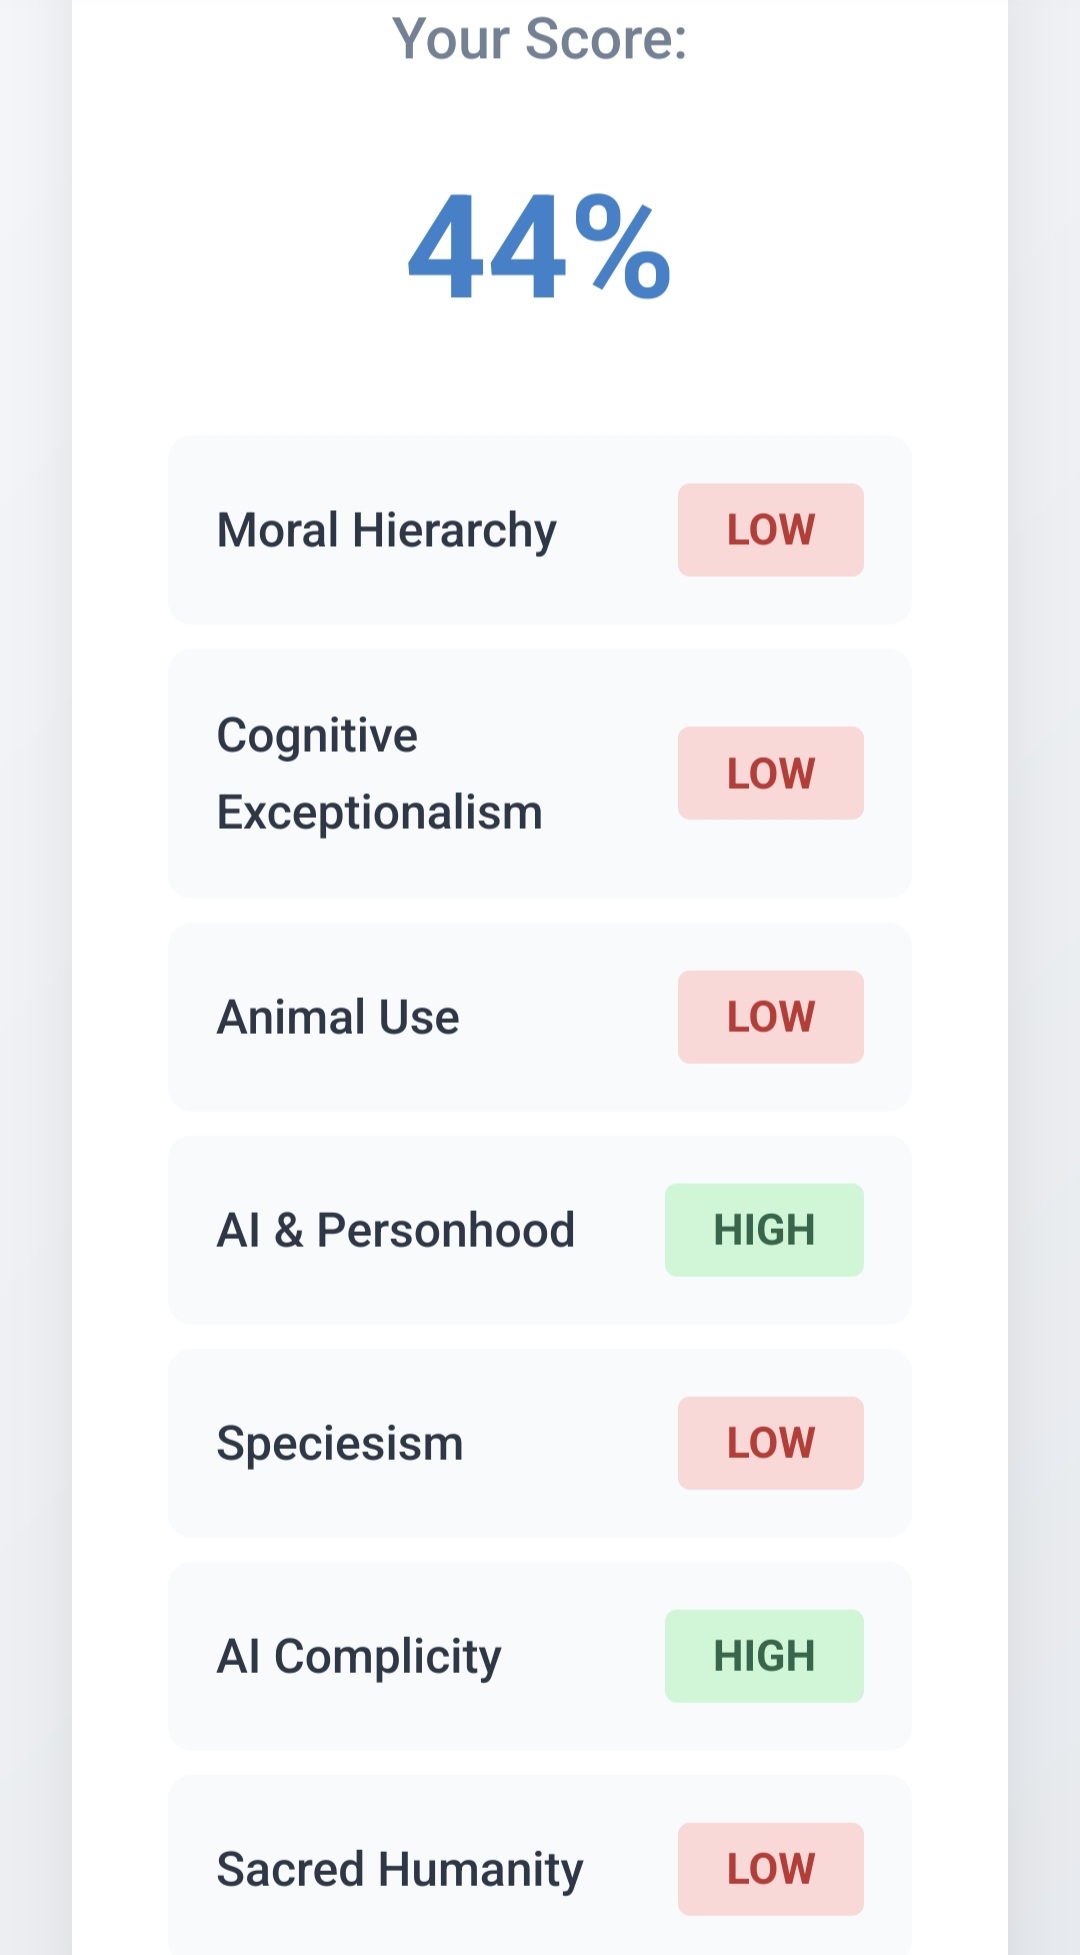Screen dimensions: 1080x1955
Task: Click the 44% score value
Action: [x=539, y=248]
